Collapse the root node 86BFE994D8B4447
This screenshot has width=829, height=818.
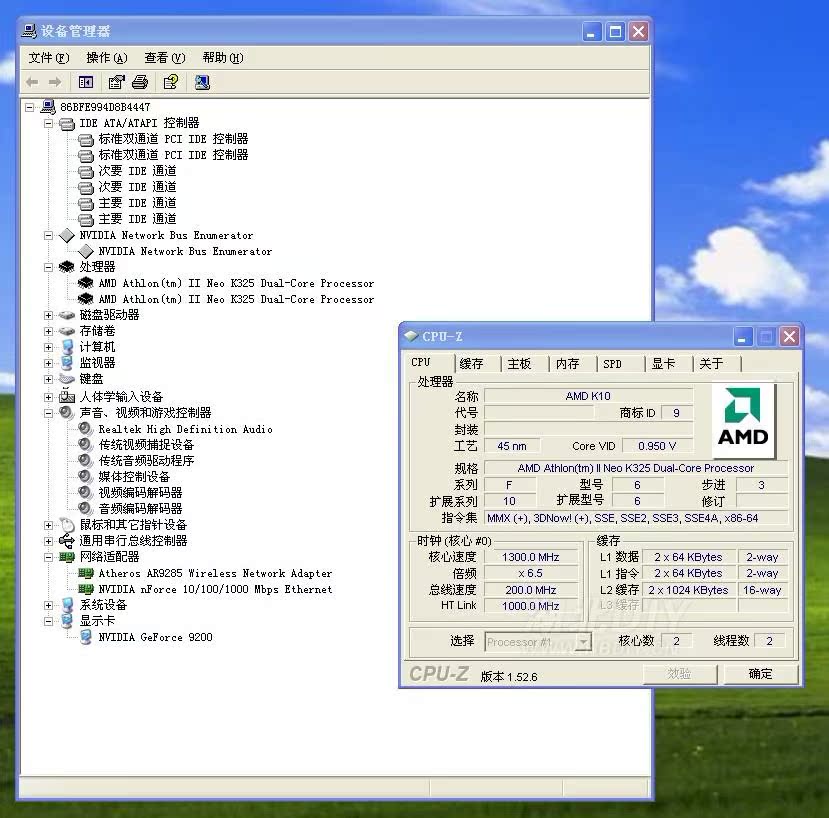30,107
